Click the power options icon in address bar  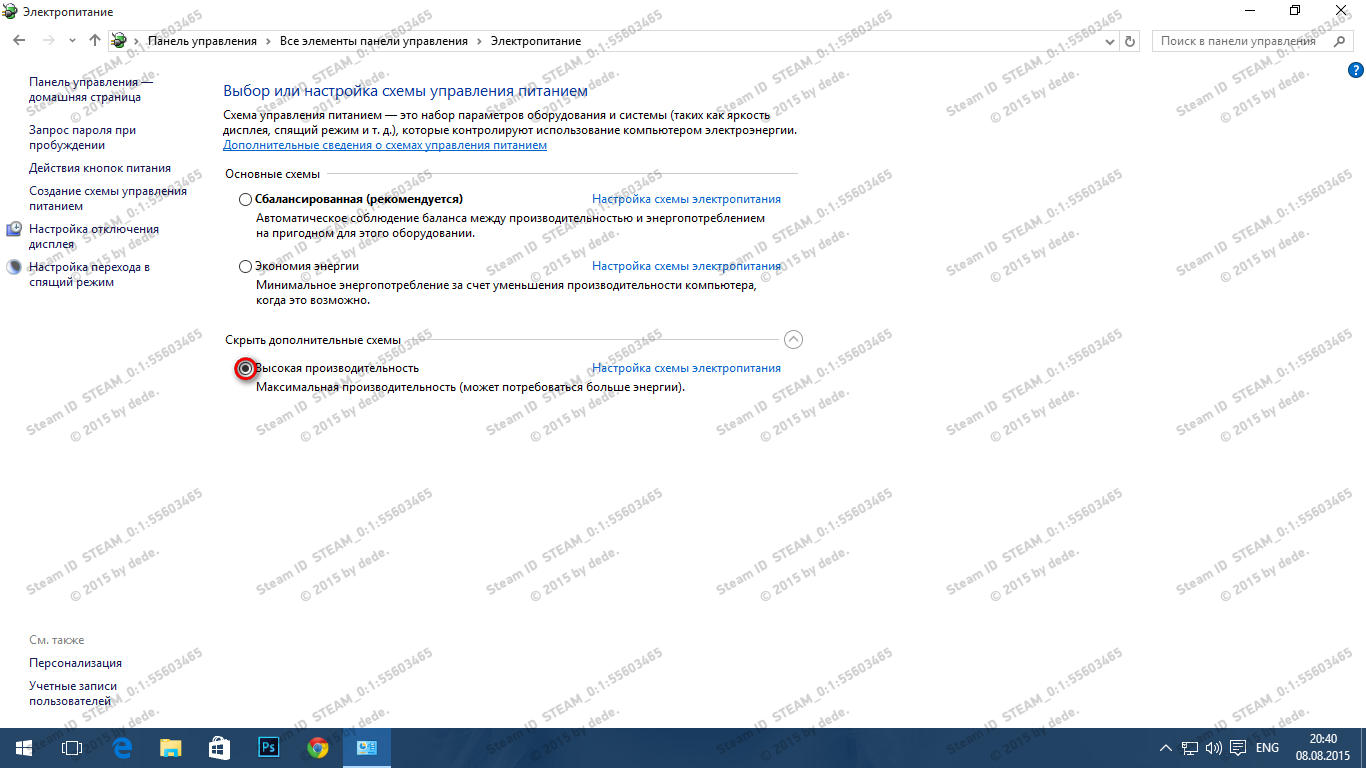pyautogui.click(x=119, y=41)
